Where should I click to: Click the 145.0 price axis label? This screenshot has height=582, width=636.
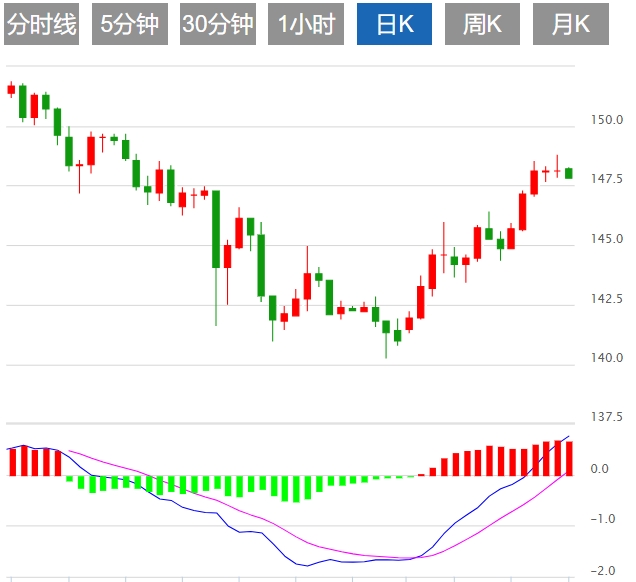click(x=607, y=239)
